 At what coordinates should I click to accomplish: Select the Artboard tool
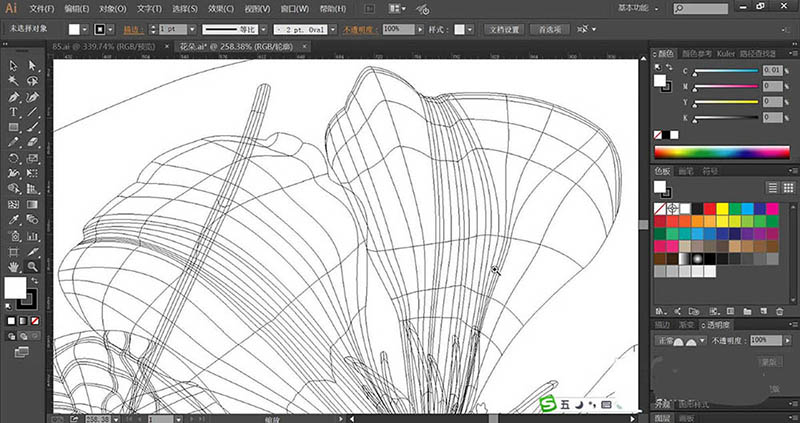[13, 252]
